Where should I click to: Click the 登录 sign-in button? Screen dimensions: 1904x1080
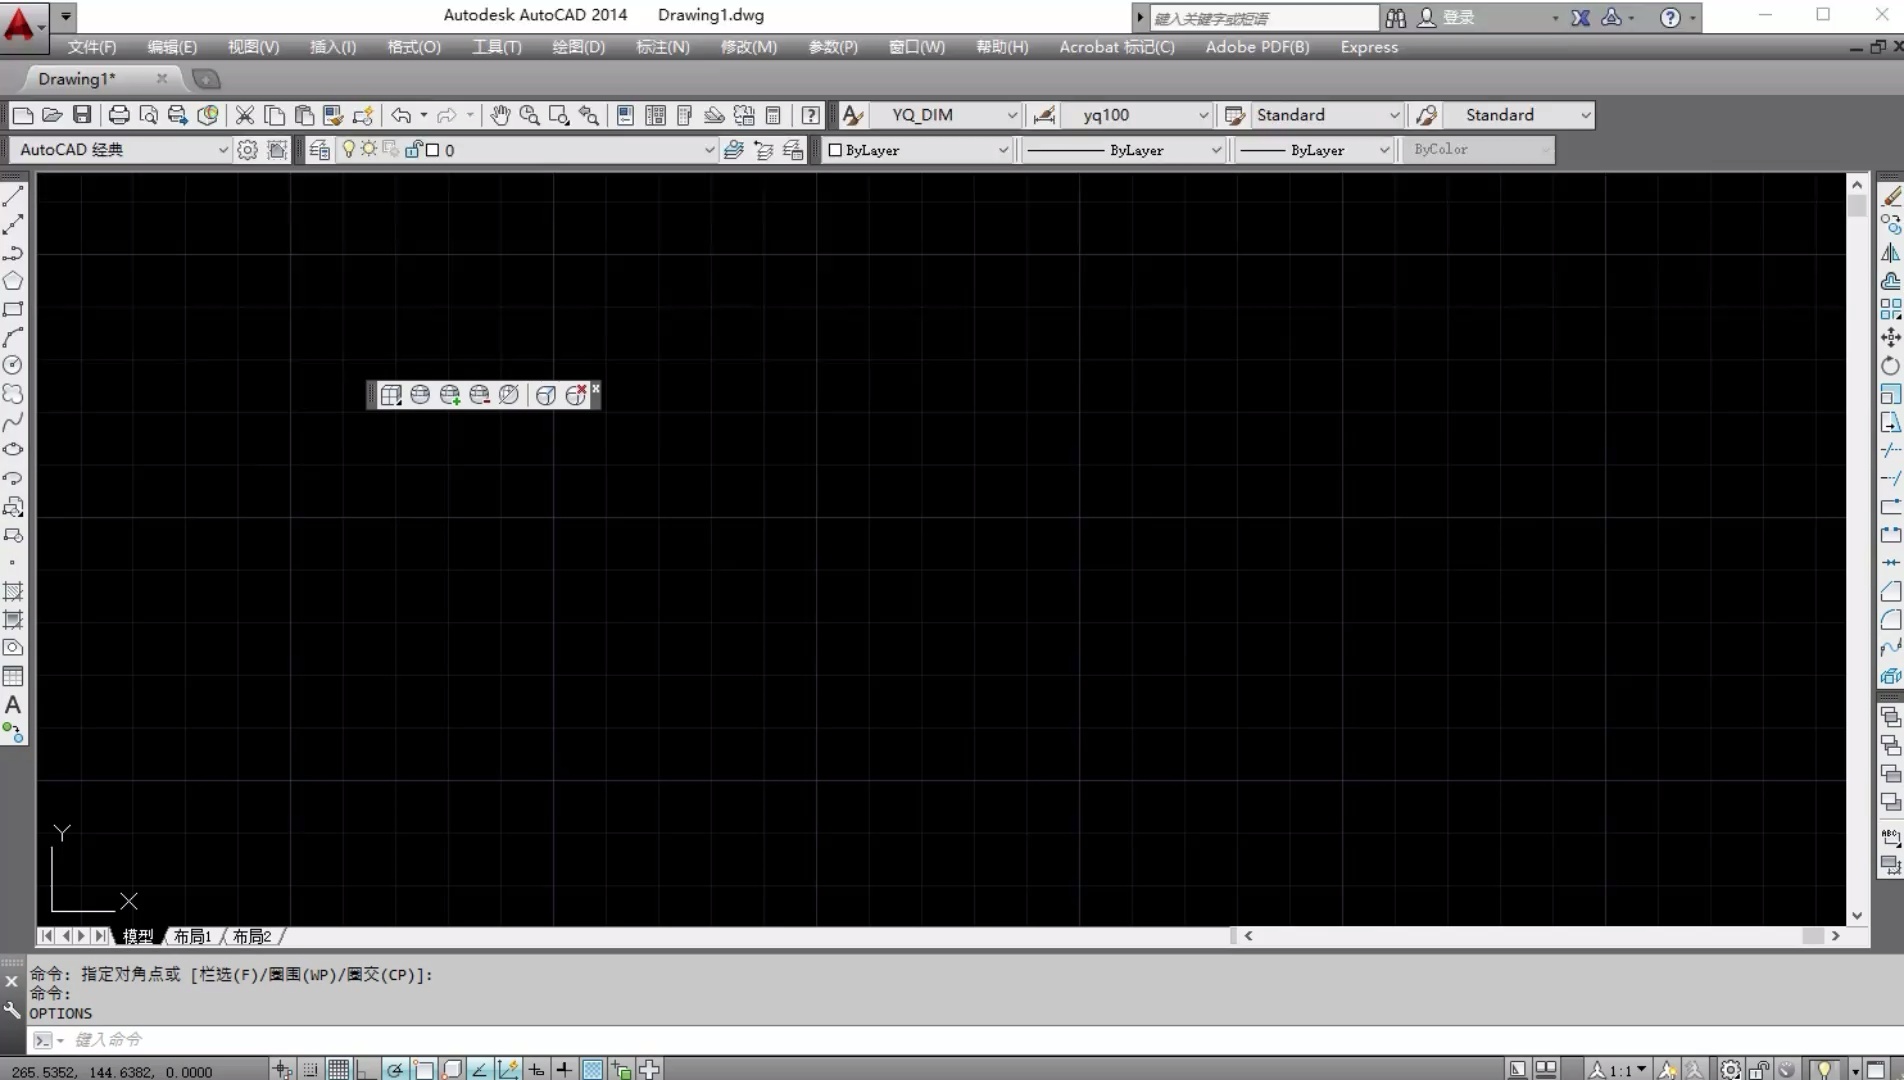click(1458, 17)
